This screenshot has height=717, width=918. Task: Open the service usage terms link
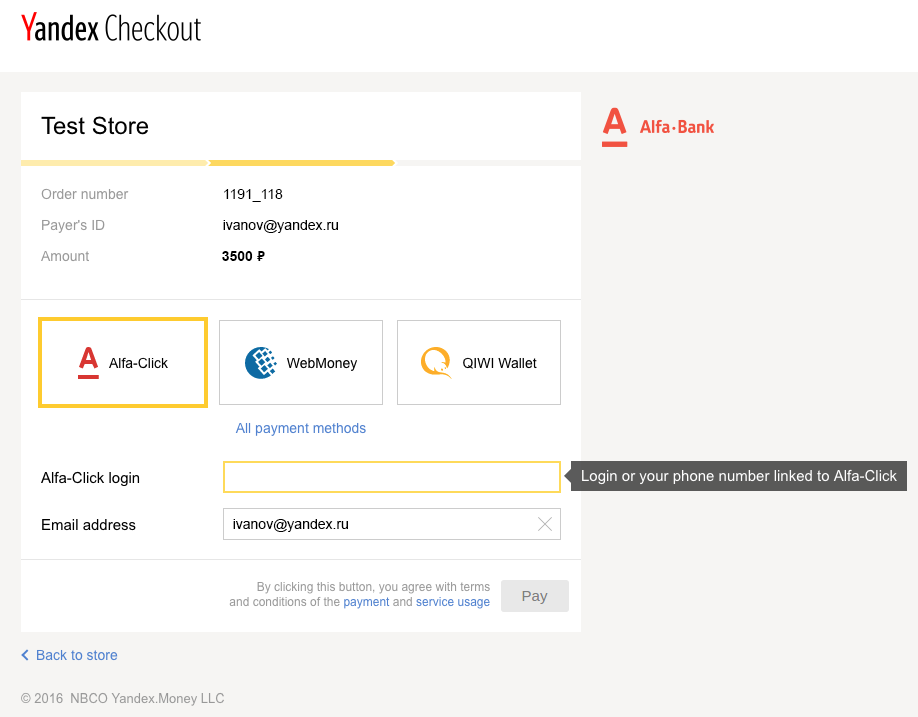coord(453,602)
